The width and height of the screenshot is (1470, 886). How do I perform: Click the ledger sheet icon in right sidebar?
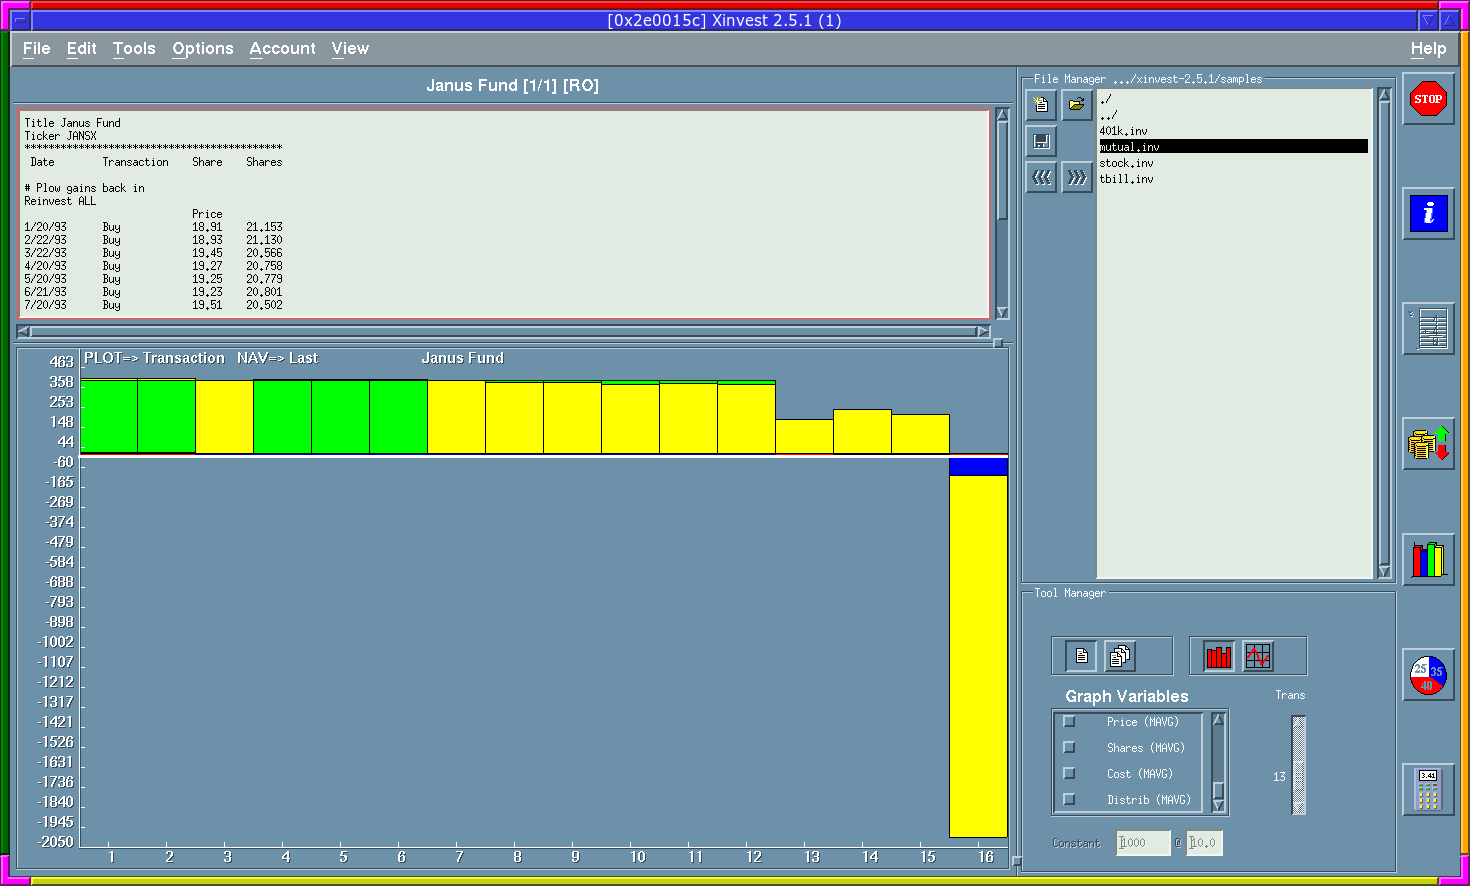click(1428, 328)
